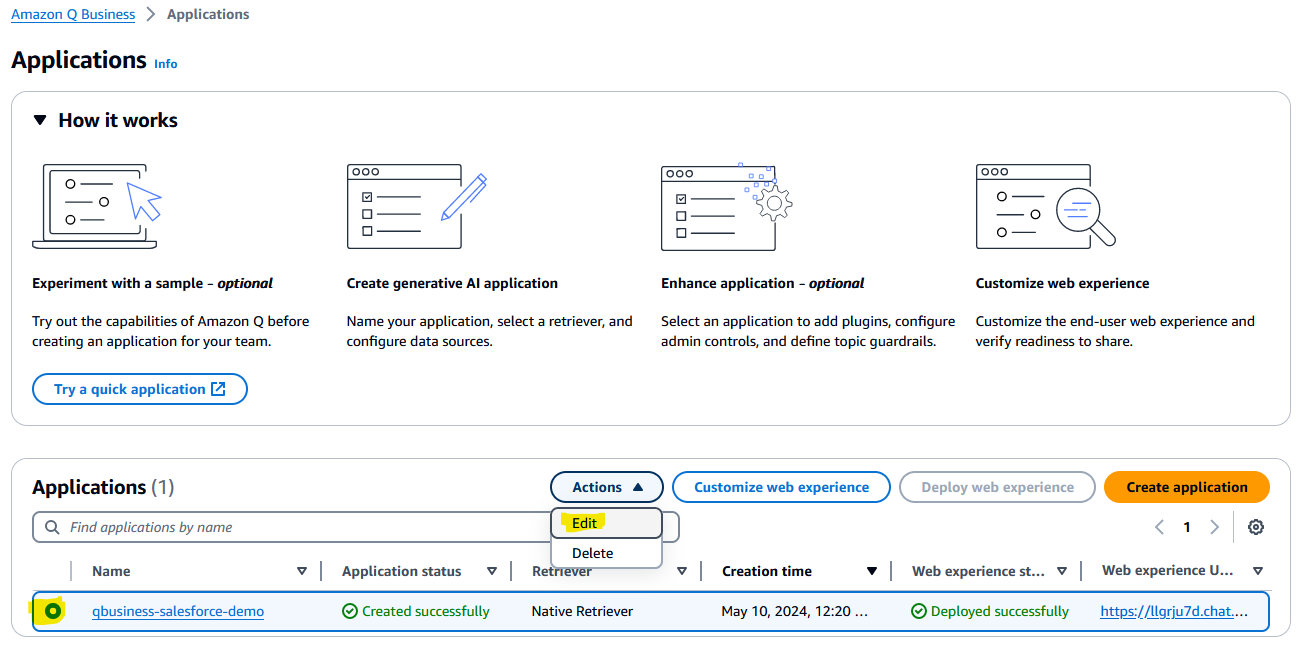Click Create generative AI application heading
The width and height of the screenshot is (1296, 645).
coord(452,283)
